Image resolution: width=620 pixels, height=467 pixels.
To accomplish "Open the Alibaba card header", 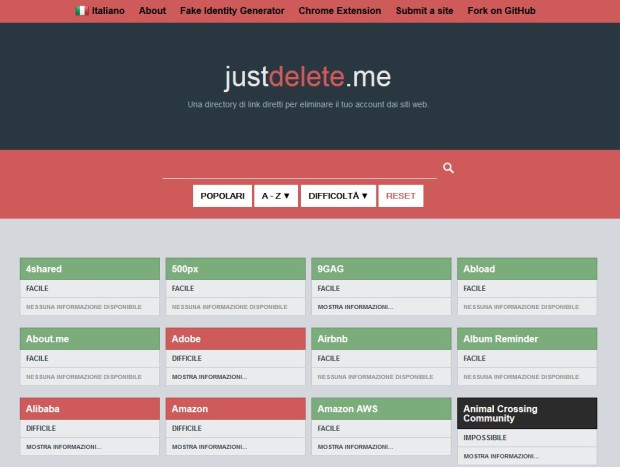I will [90, 409].
